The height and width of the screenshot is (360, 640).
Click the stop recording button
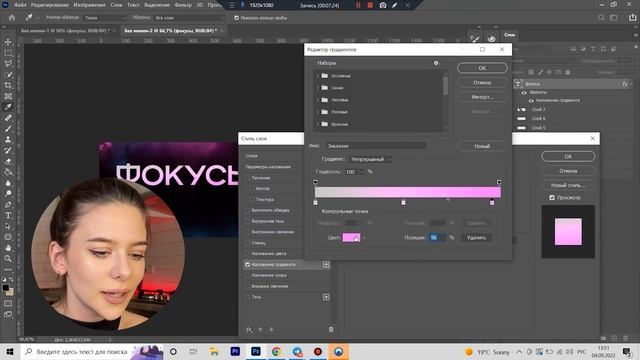point(370,5)
